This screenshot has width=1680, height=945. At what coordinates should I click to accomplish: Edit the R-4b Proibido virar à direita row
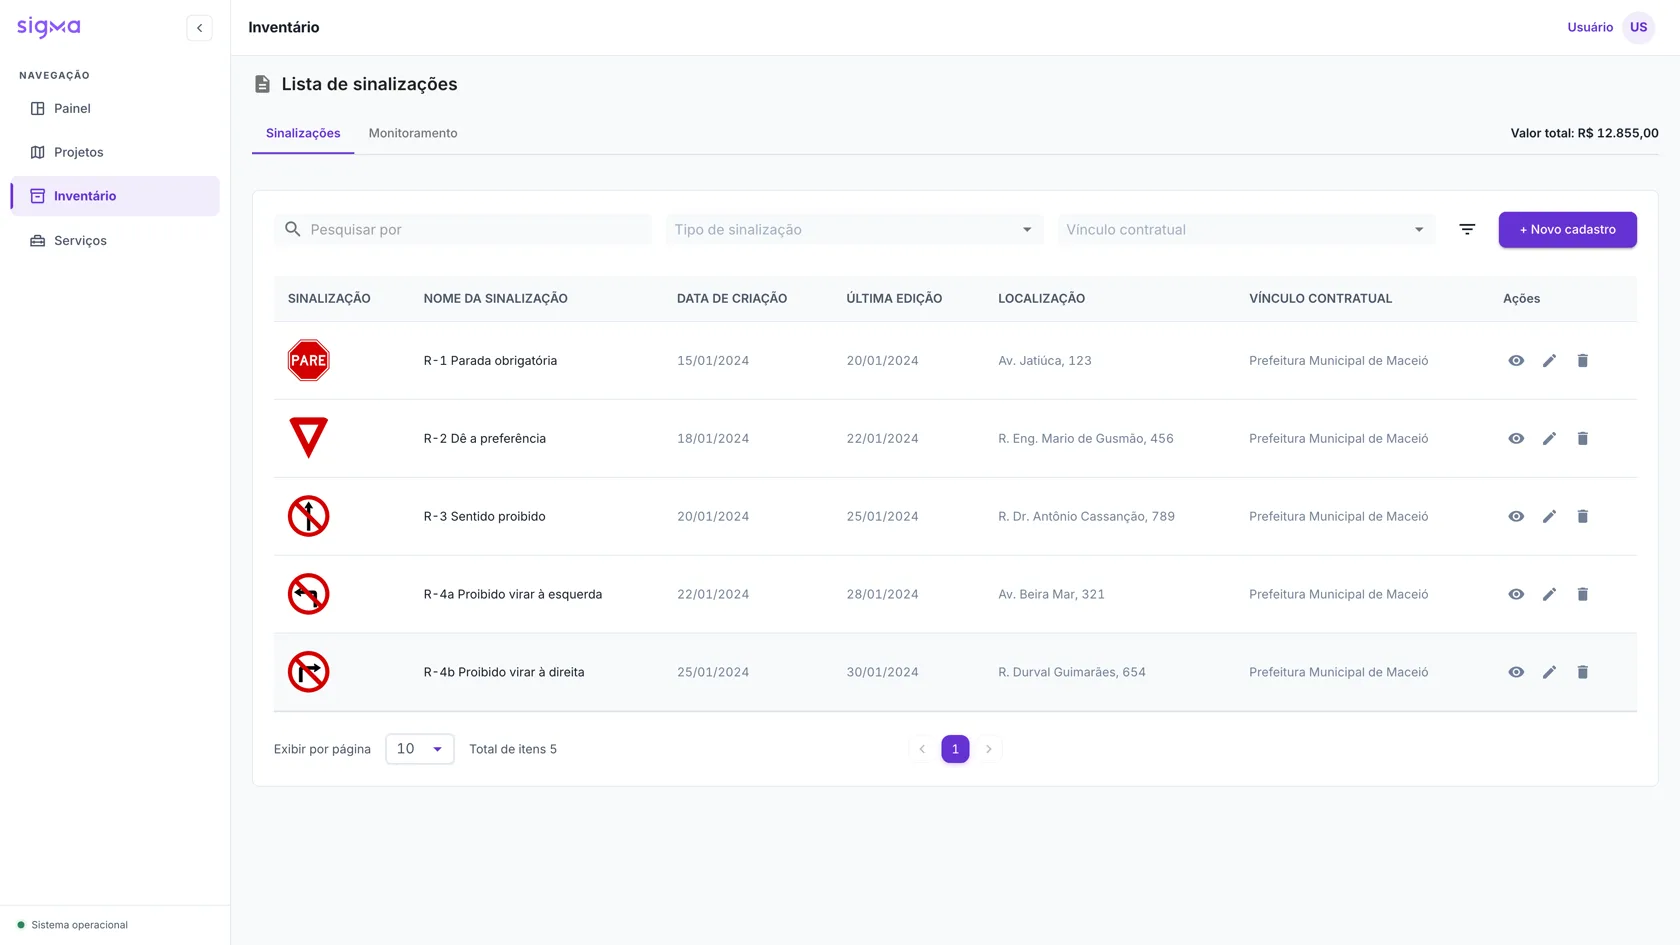coord(1549,673)
